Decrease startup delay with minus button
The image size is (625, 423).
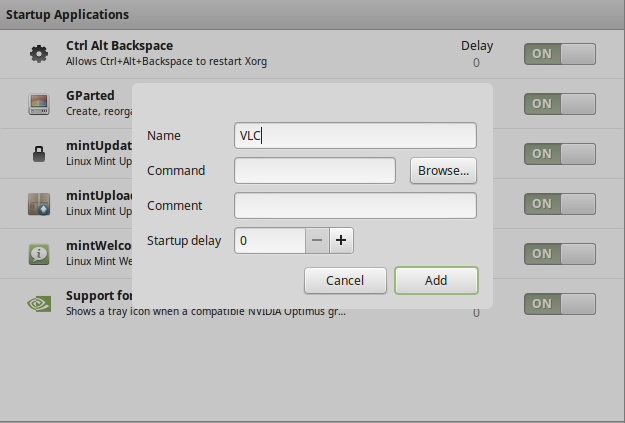(316, 241)
